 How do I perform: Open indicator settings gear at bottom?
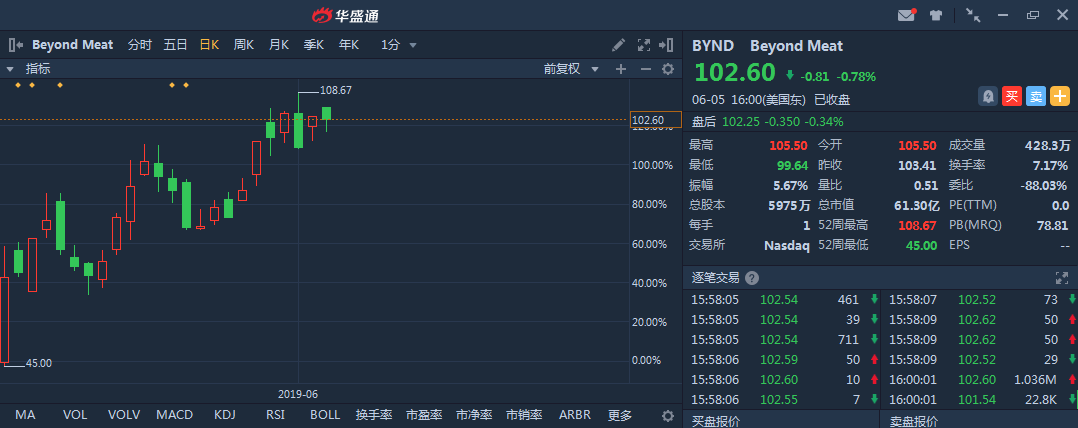(x=668, y=416)
